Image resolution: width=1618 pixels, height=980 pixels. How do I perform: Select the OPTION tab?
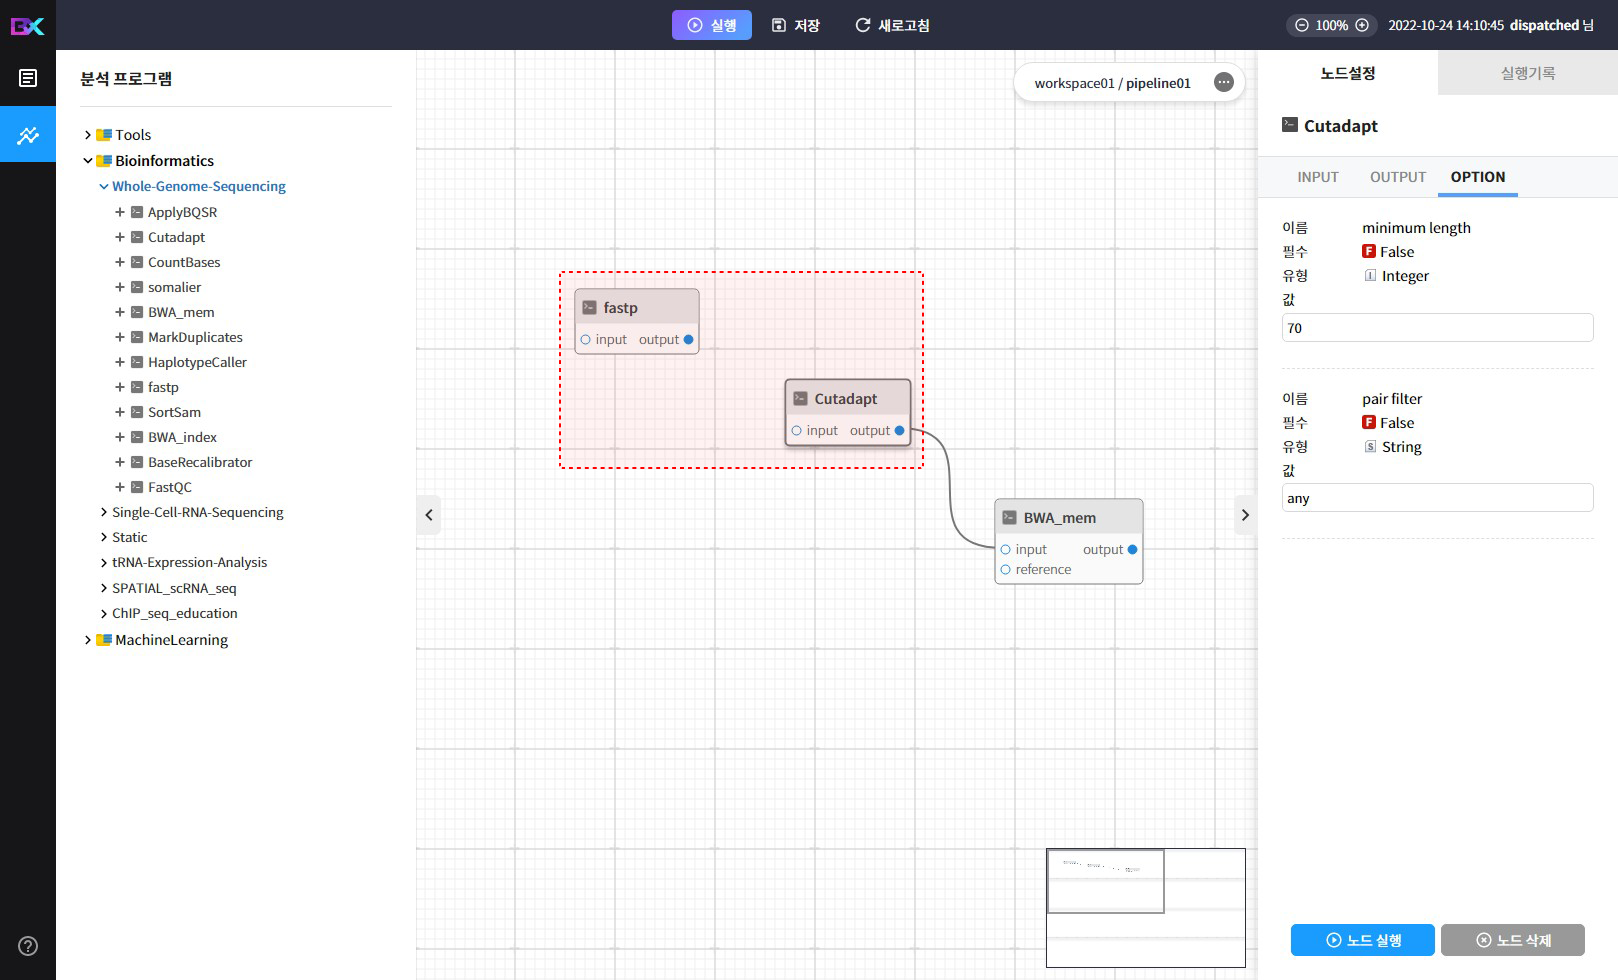pyautogui.click(x=1478, y=177)
